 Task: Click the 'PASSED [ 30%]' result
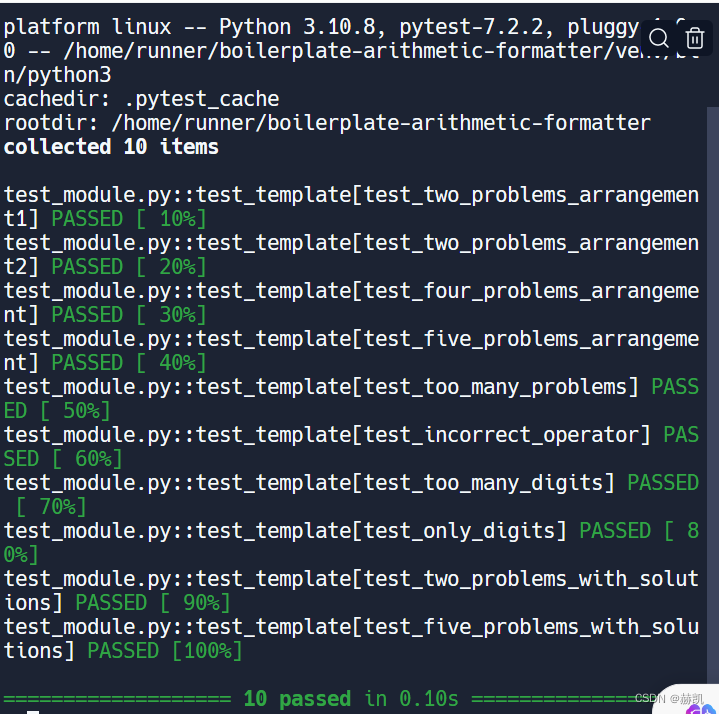coord(129,315)
